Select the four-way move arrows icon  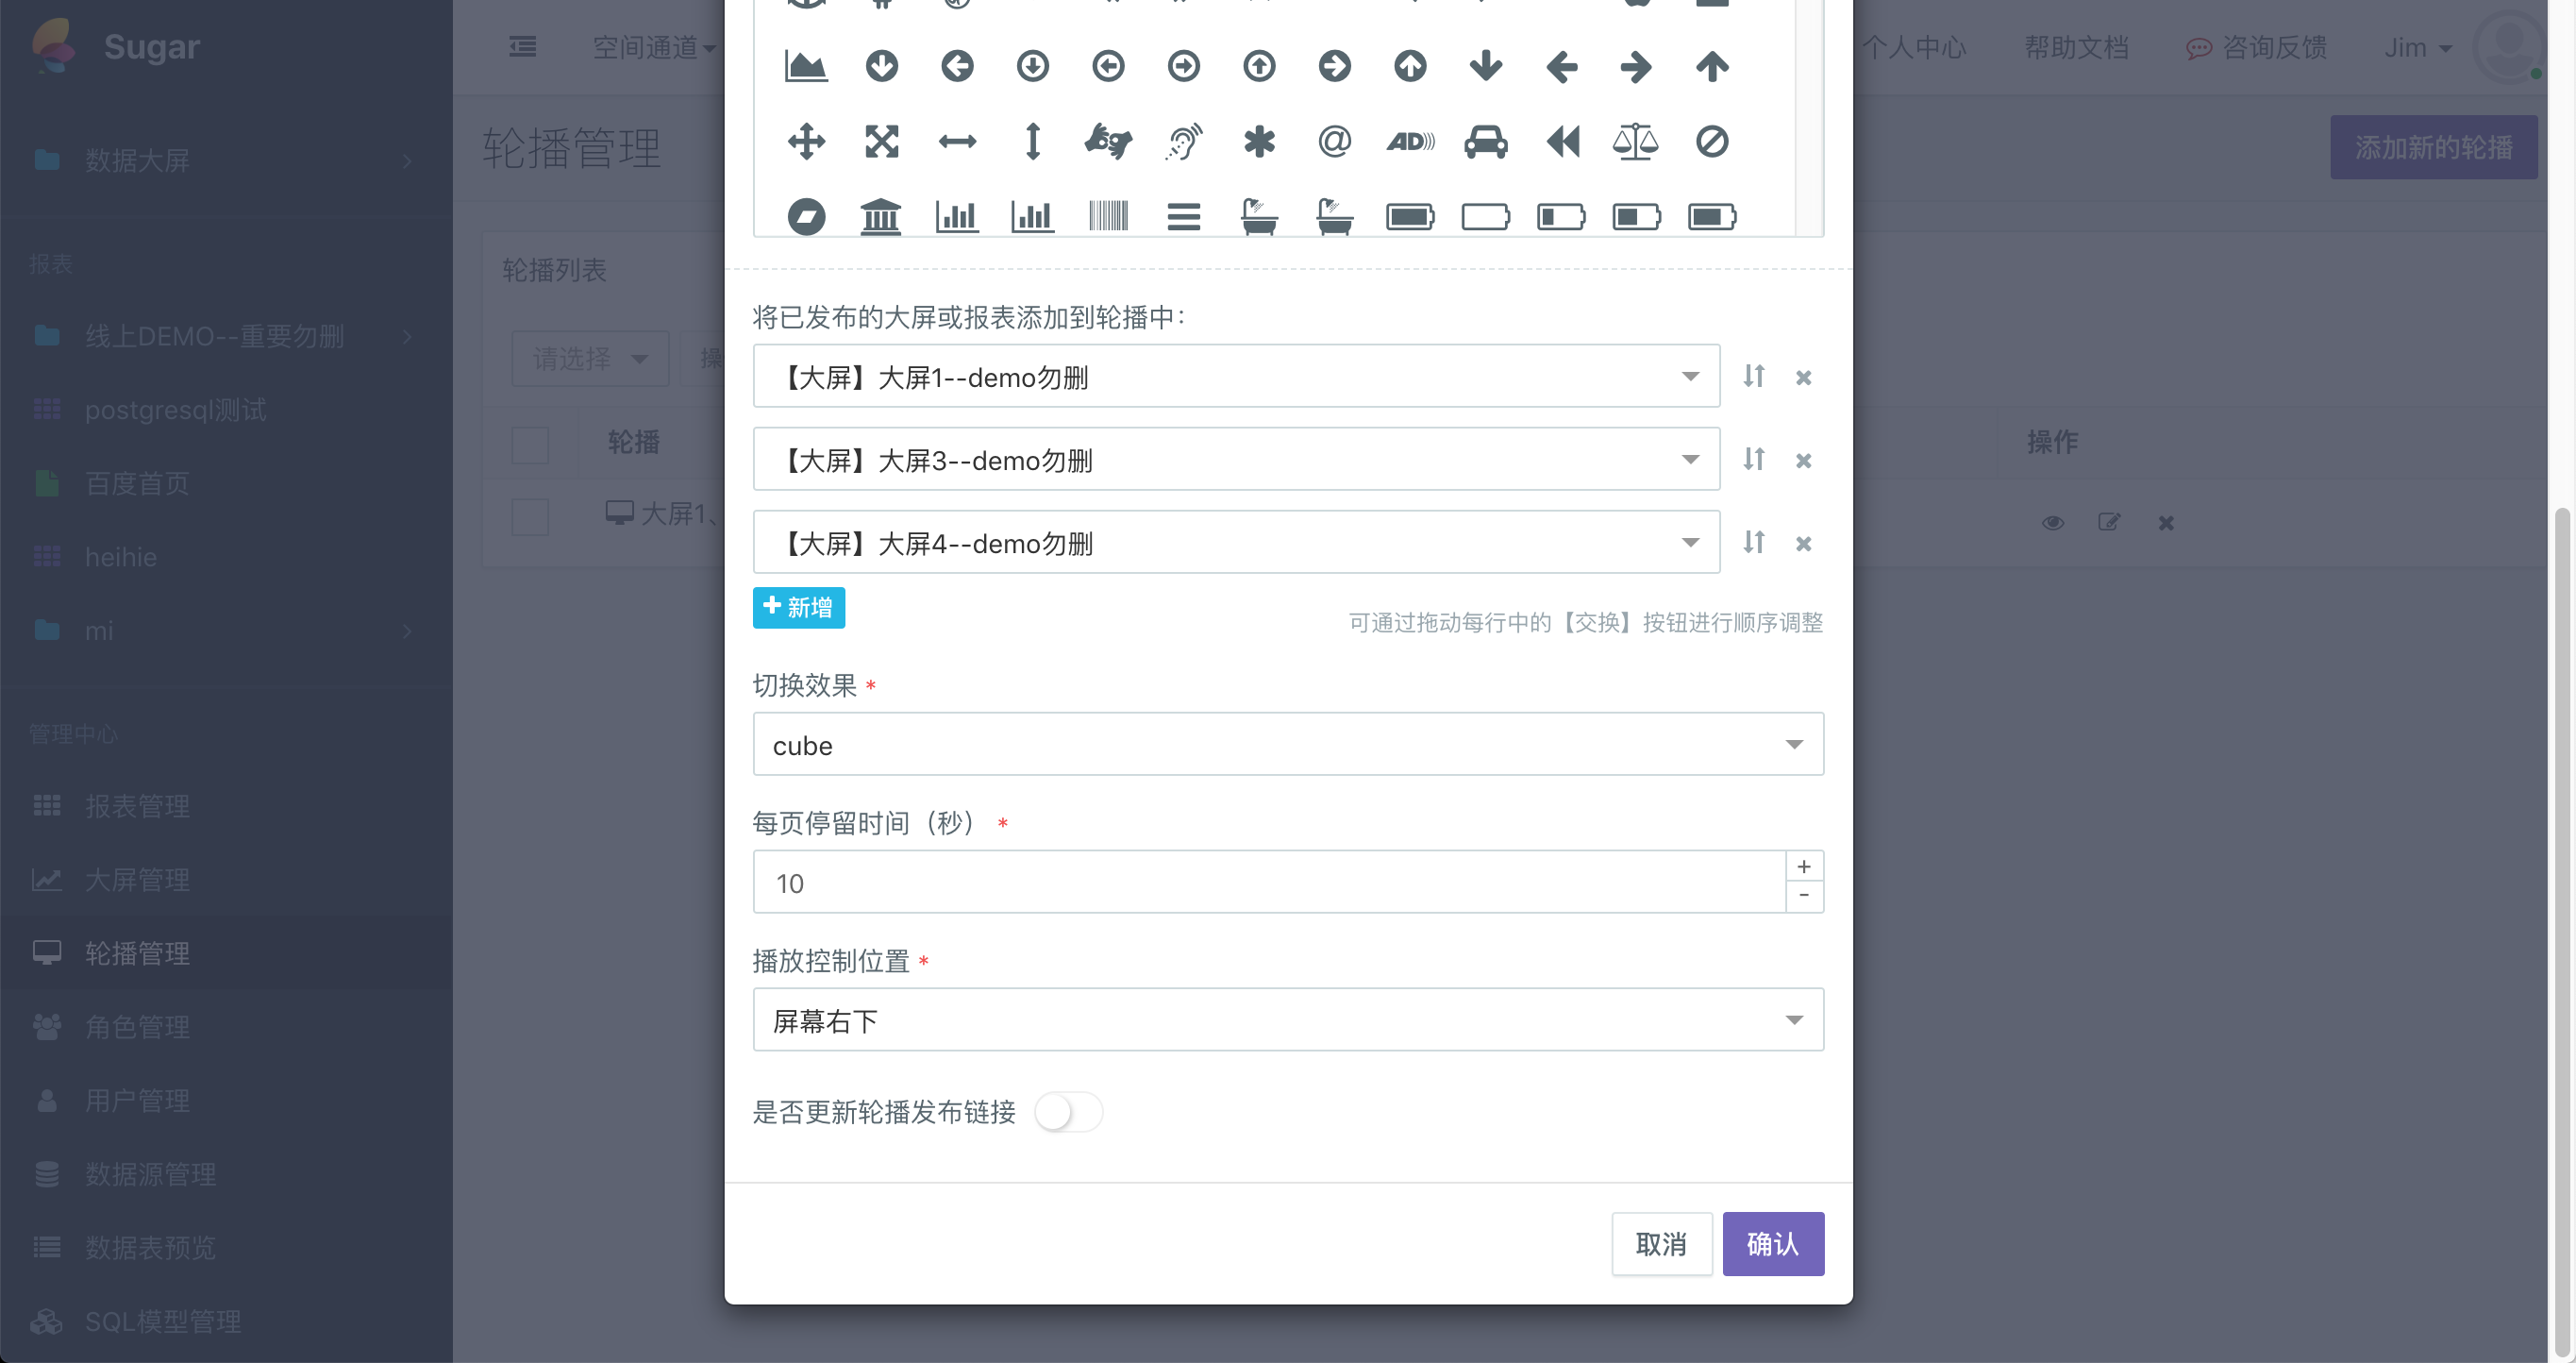pyautogui.click(x=806, y=142)
